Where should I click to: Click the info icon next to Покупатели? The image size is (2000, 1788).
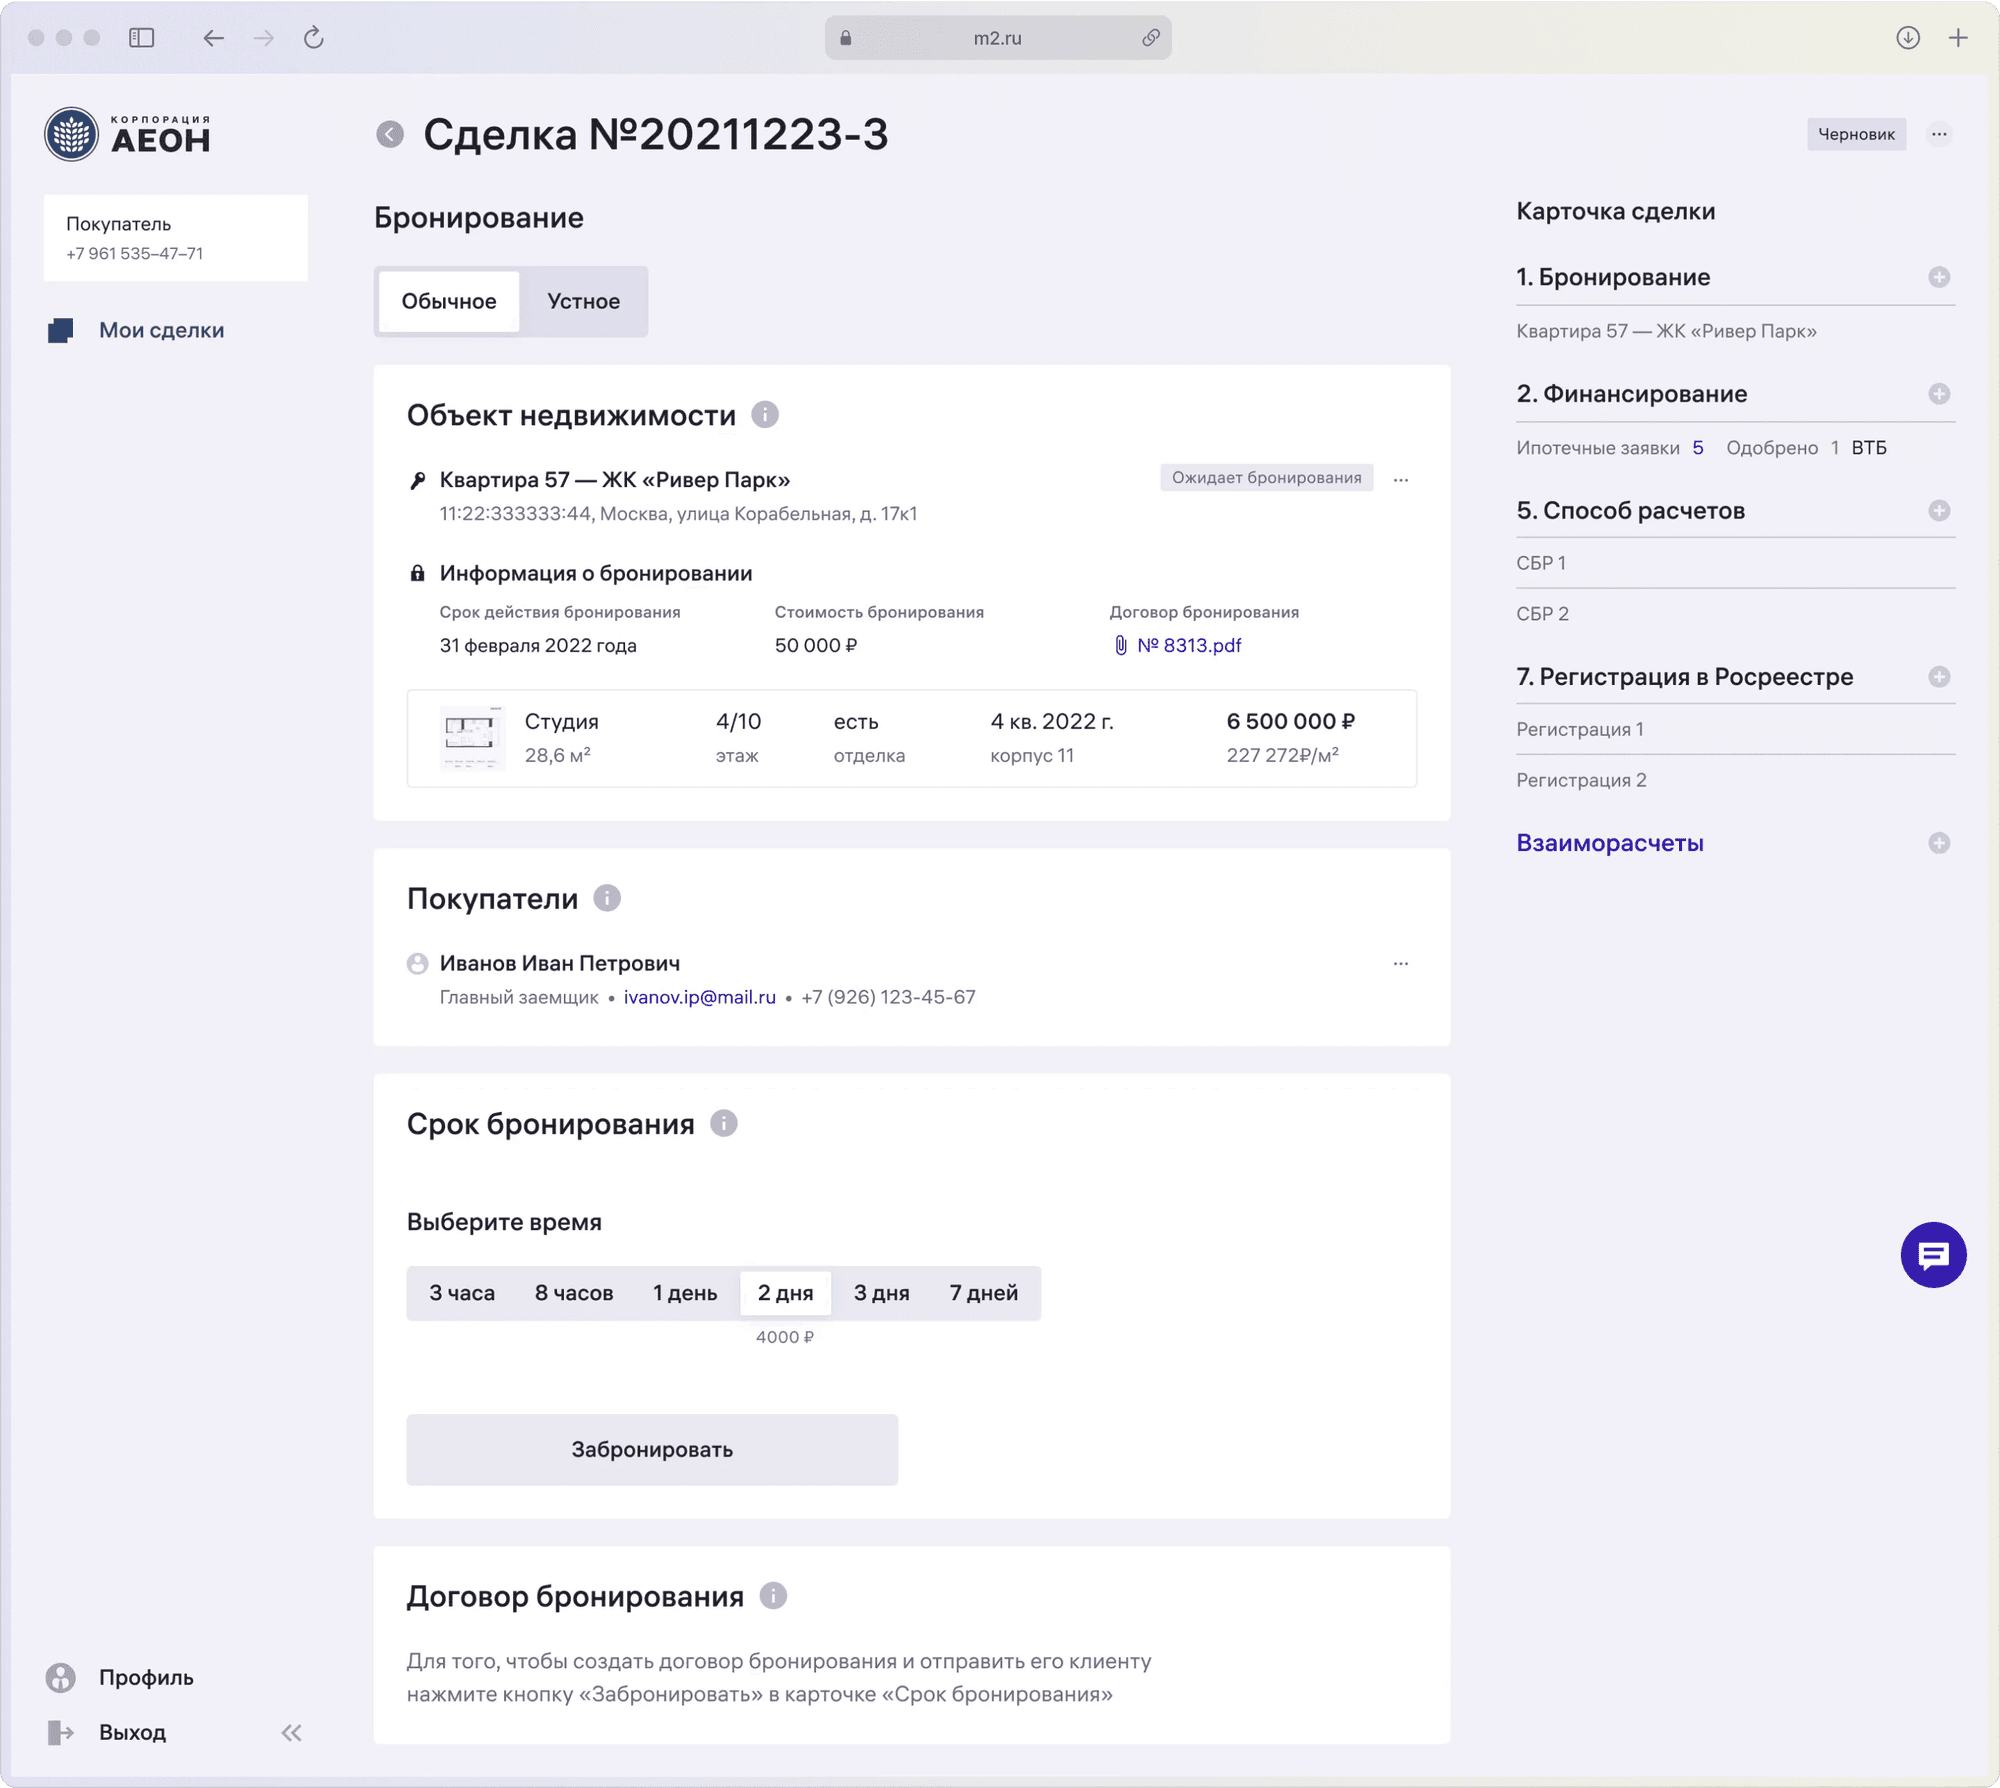607,898
